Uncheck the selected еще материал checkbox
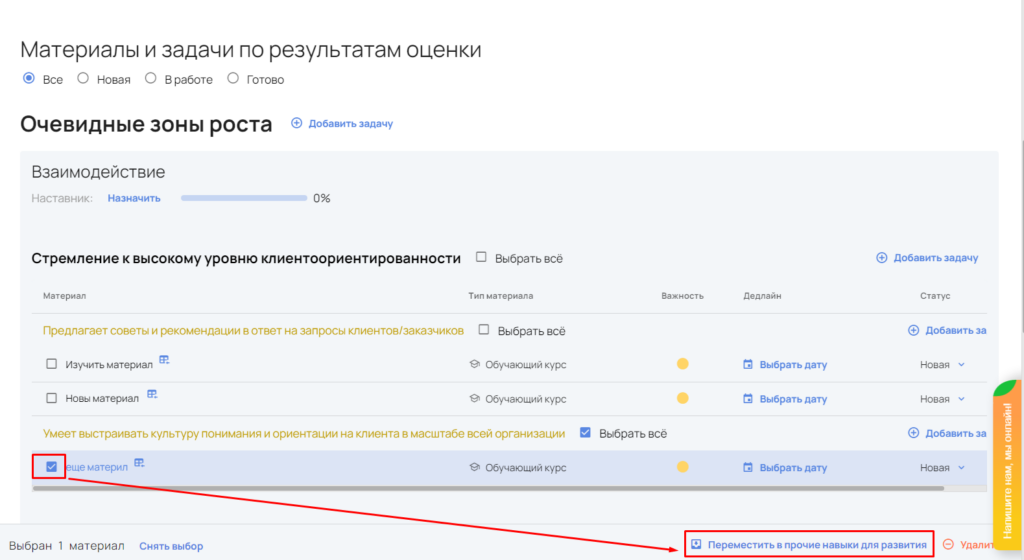 click(x=51, y=466)
